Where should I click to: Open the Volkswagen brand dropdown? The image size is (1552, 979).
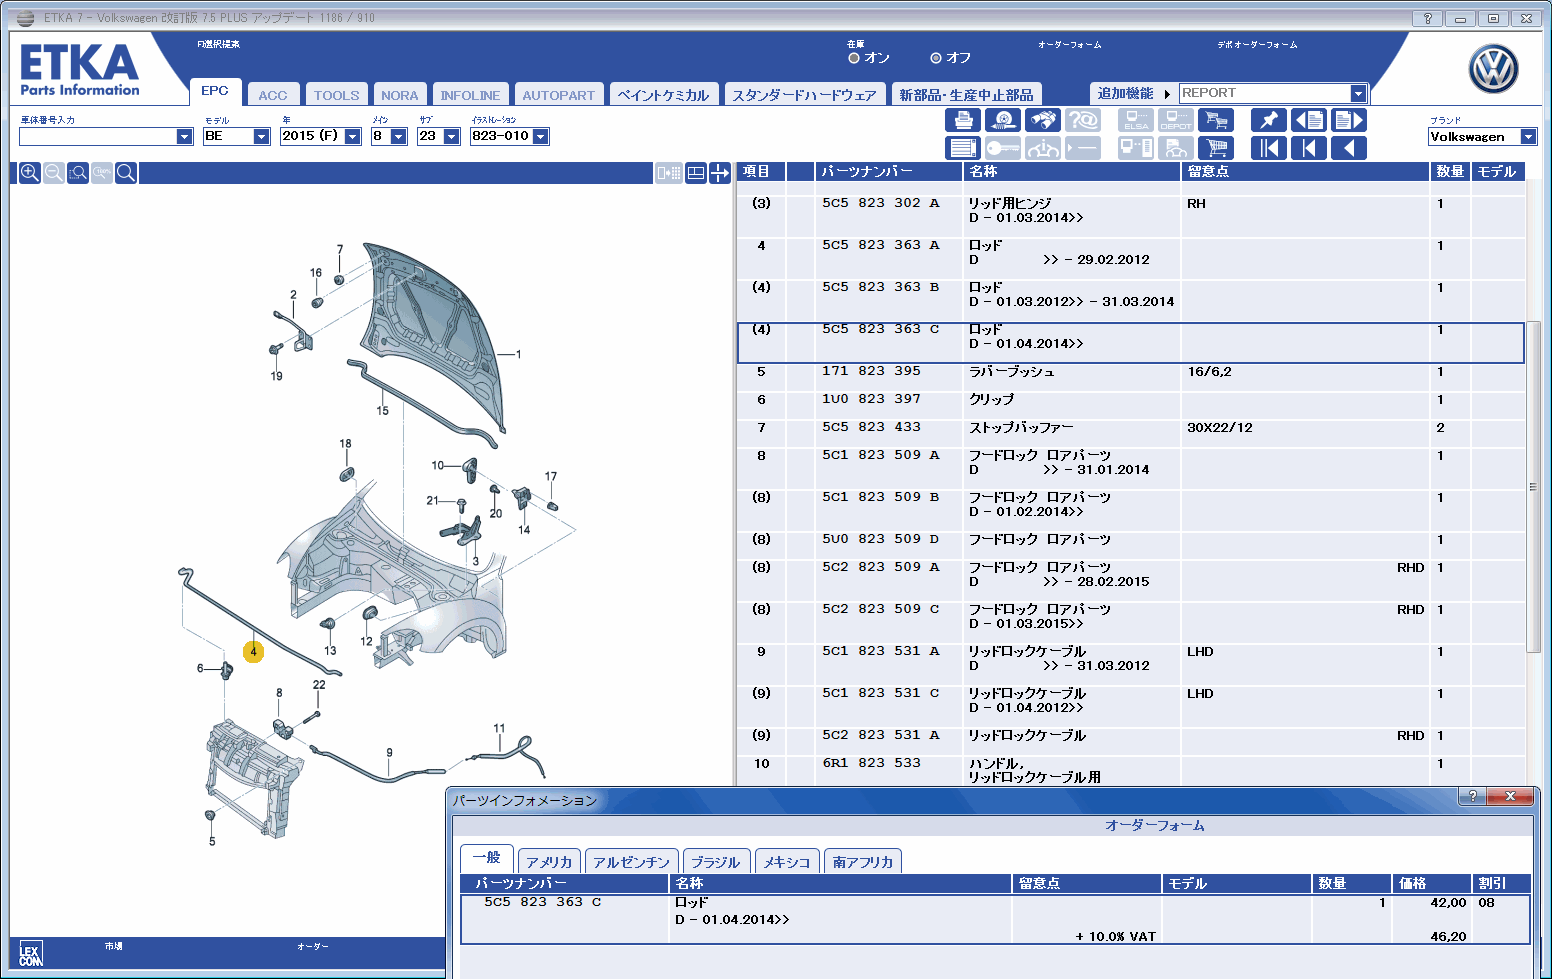tap(1528, 137)
